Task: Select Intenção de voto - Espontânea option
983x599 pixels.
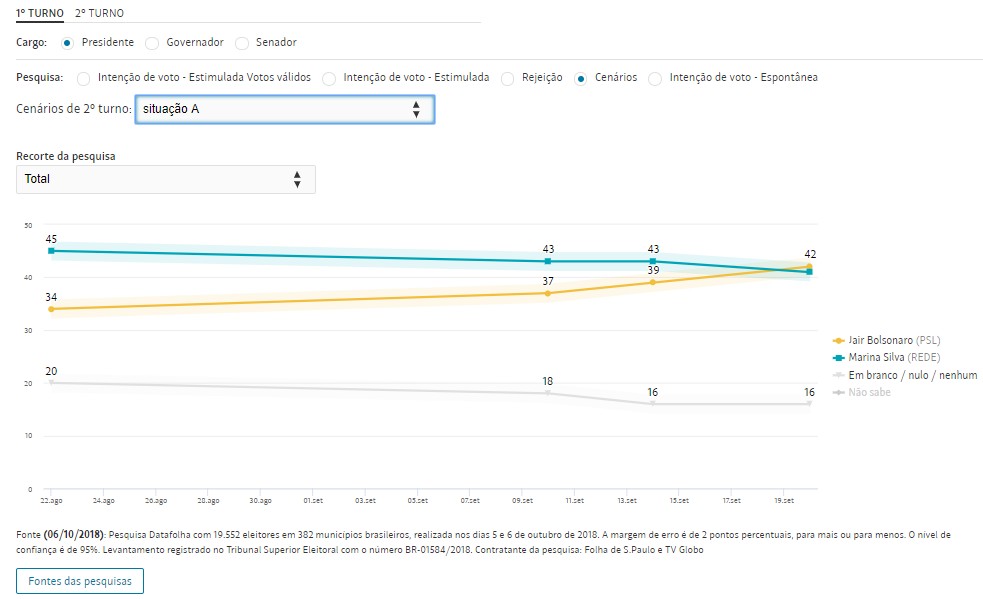Action: 655,78
